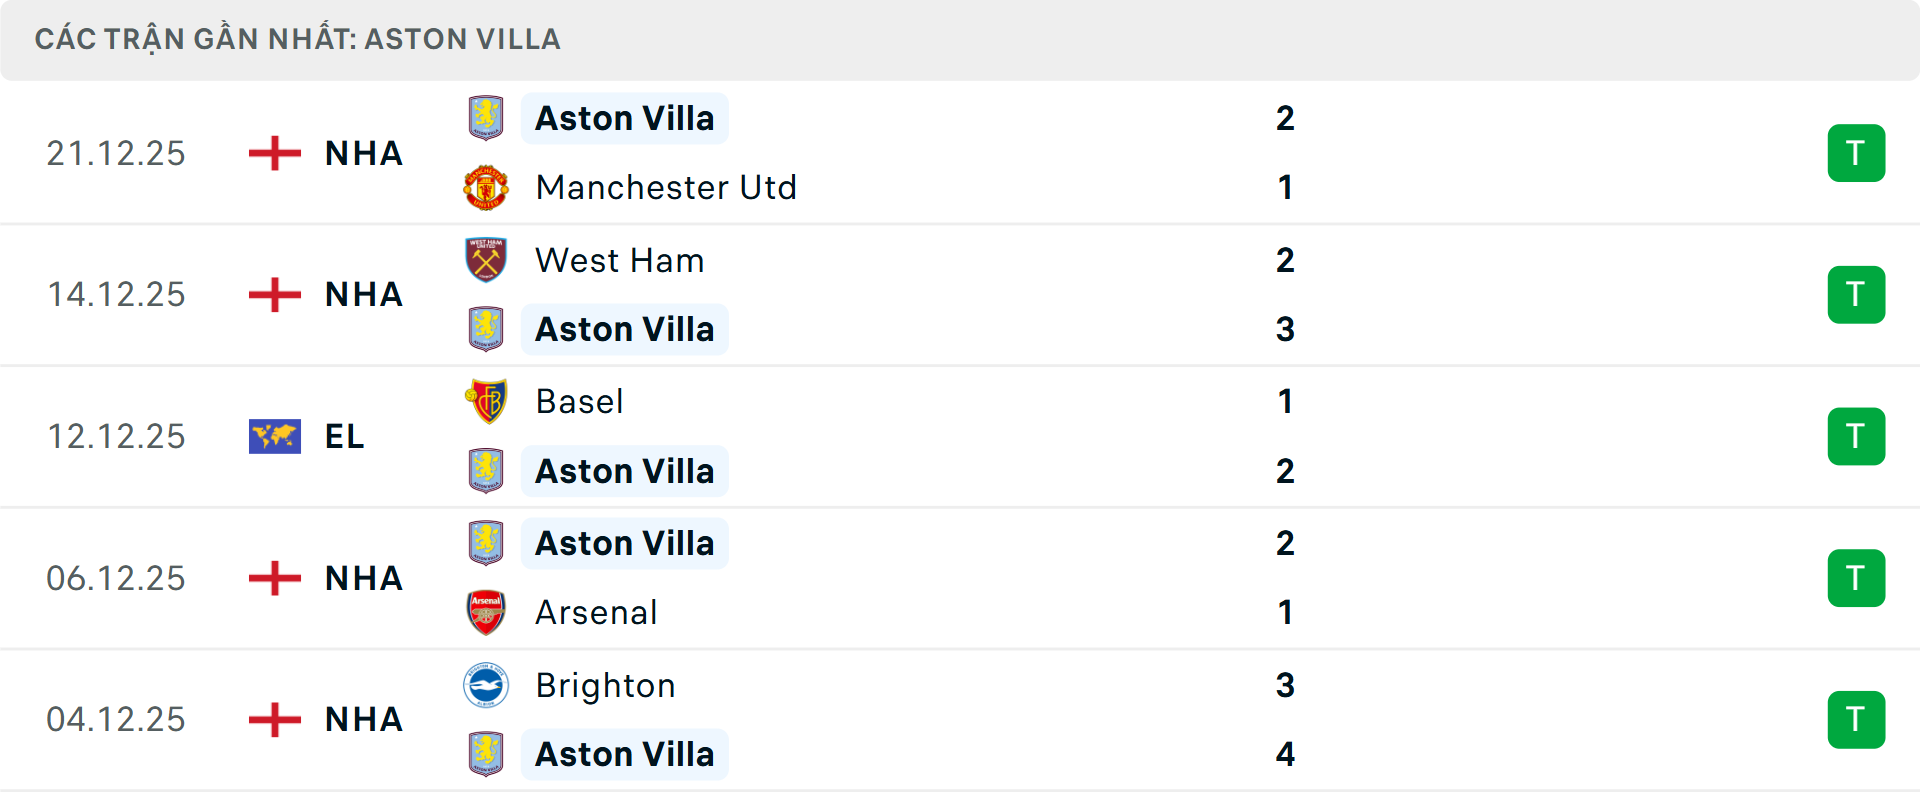
Task: Click the date 21.12.25
Action: point(116,153)
